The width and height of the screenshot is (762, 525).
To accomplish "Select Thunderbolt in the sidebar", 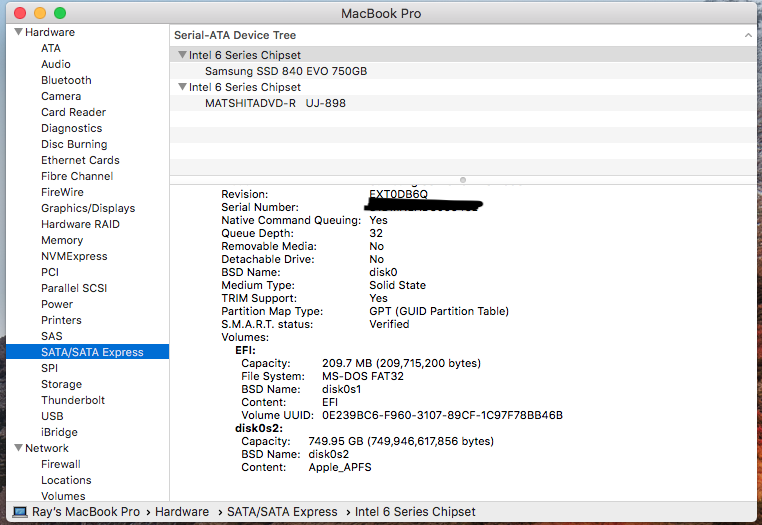I will click(x=73, y=400).
